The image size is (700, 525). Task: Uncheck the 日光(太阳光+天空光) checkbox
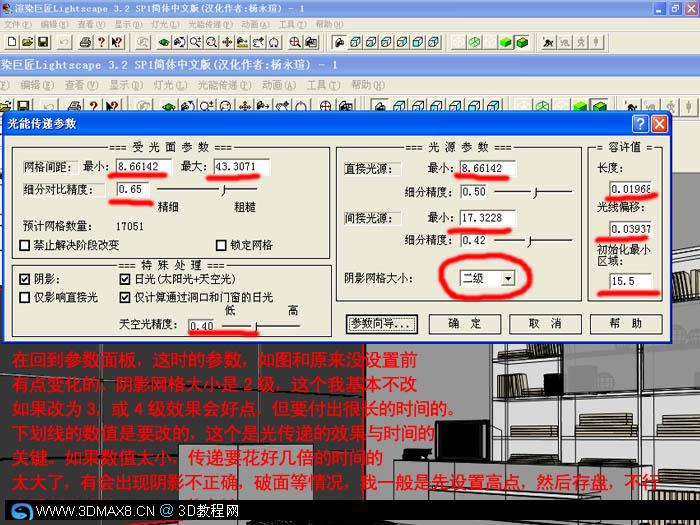[125, 279]
